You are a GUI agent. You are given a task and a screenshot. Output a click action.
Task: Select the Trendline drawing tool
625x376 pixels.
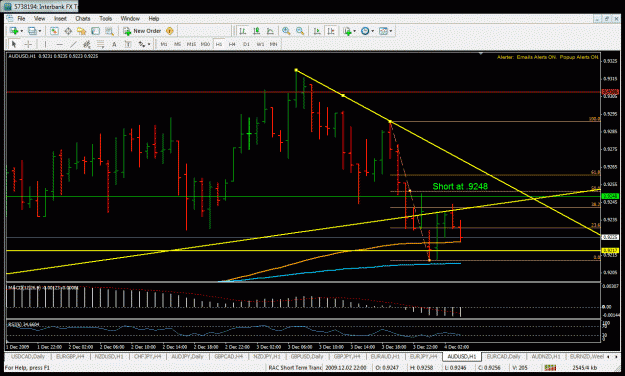point(73,44)
